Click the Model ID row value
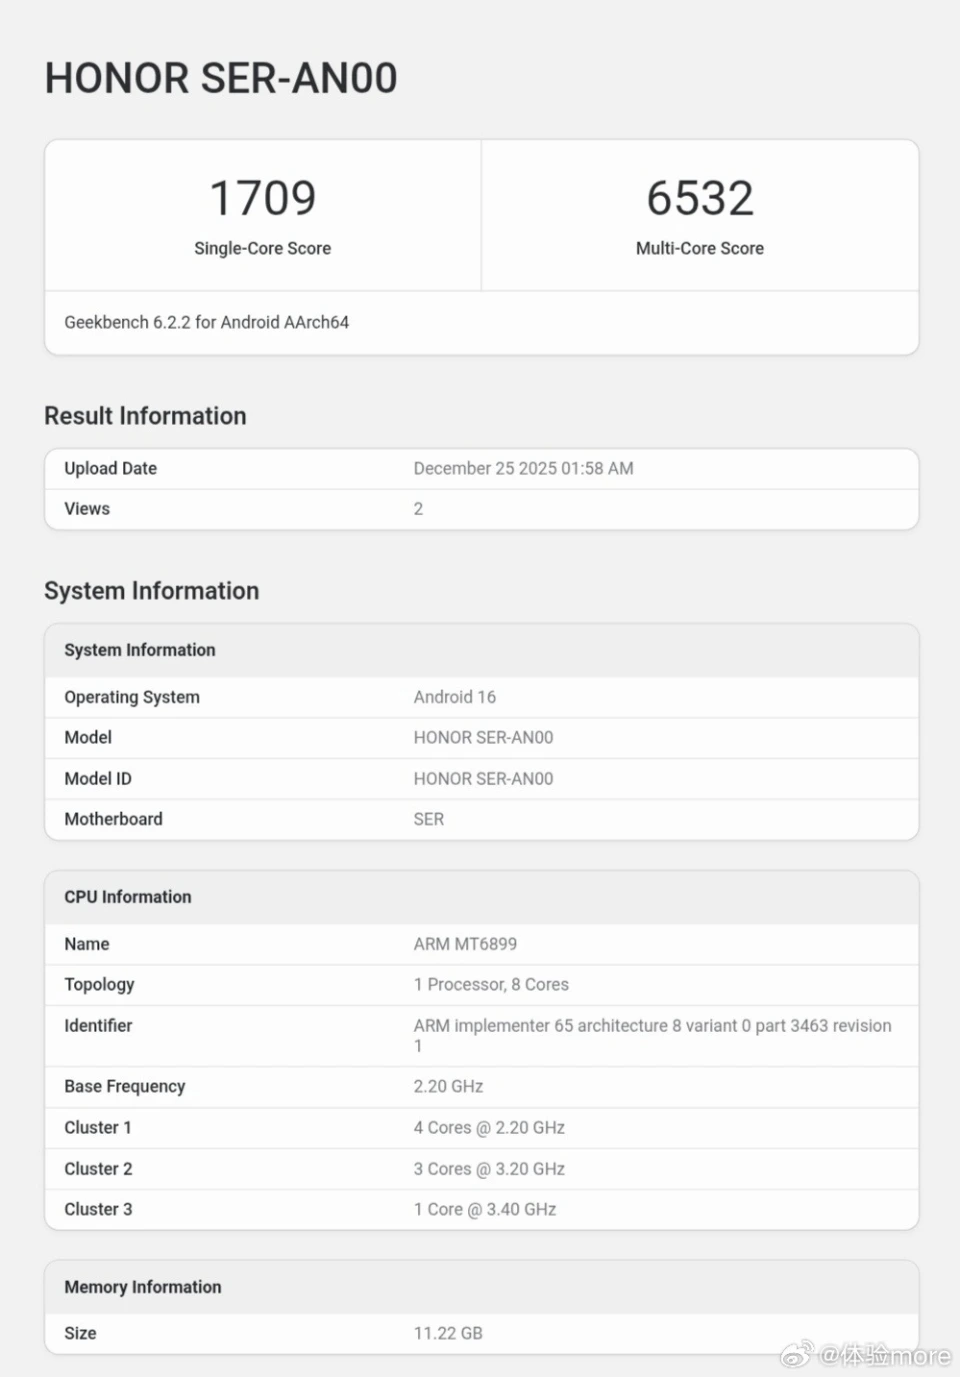The height and width of the screenshot is (1377, 960). click(483, 778)
